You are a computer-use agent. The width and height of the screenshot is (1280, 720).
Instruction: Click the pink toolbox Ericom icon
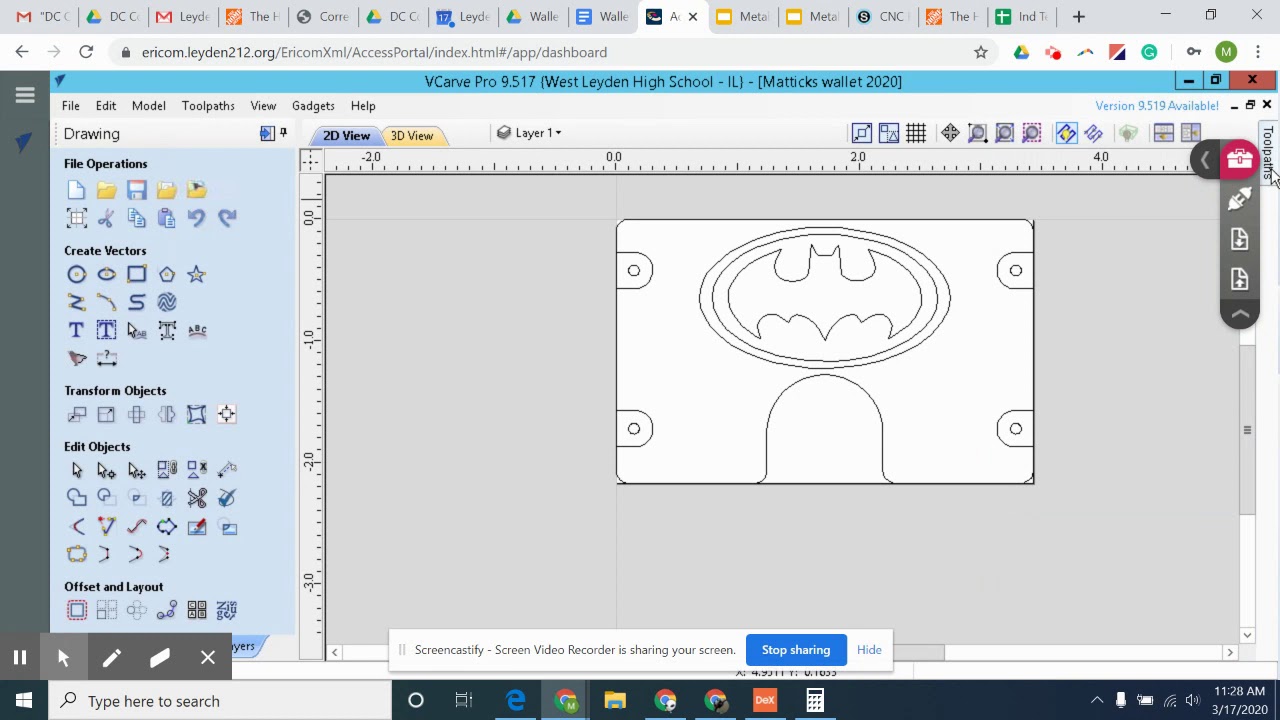click(x=1240, y=159)
